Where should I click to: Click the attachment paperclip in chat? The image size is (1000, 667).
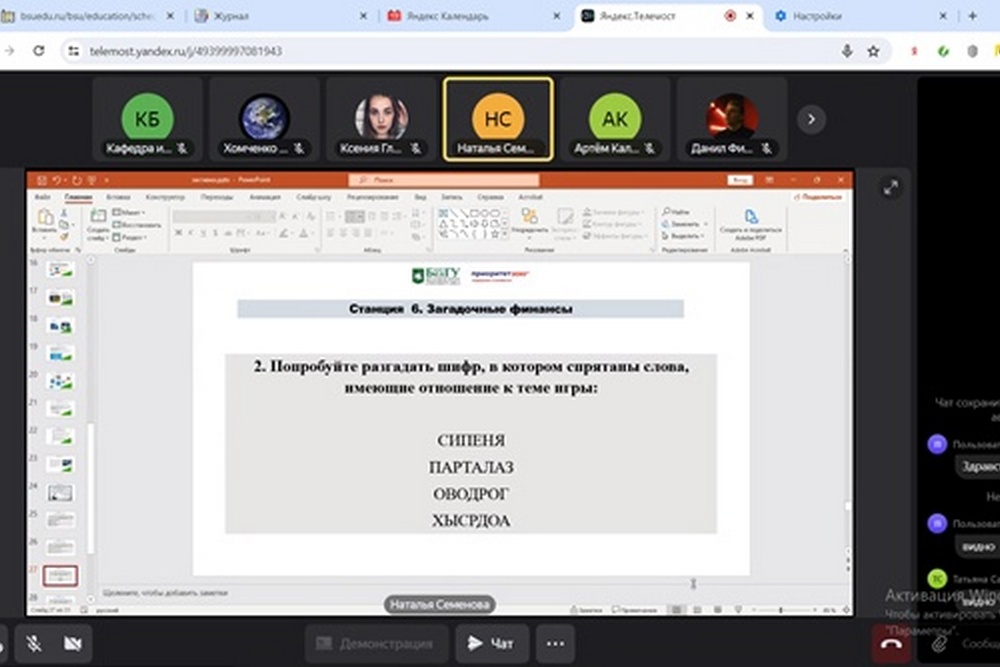(x=939, y=644)
